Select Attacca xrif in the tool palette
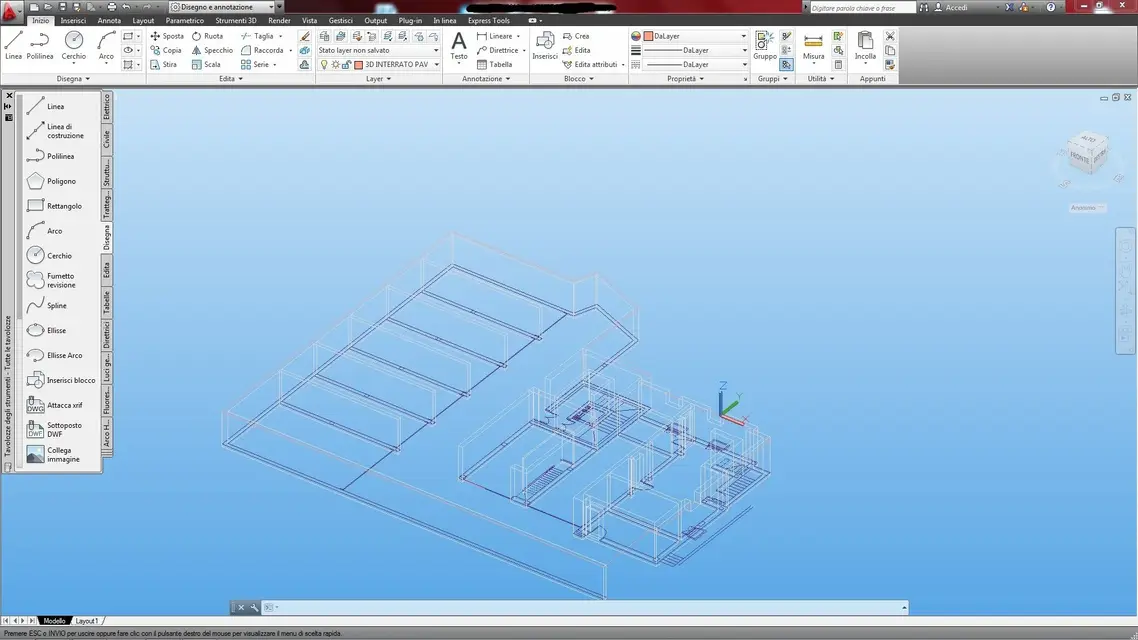The width and height of the screenshot is (1138, 640). pyautogui.click(x=54, y=405)
